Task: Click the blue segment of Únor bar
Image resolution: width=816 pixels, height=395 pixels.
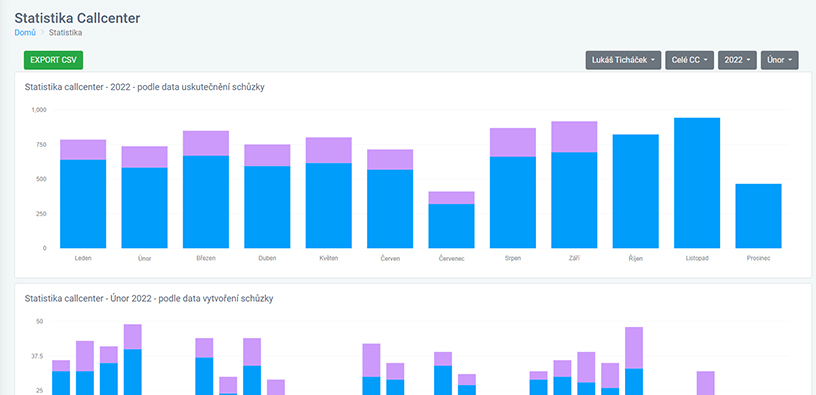Action: click(x=144, y=208)
